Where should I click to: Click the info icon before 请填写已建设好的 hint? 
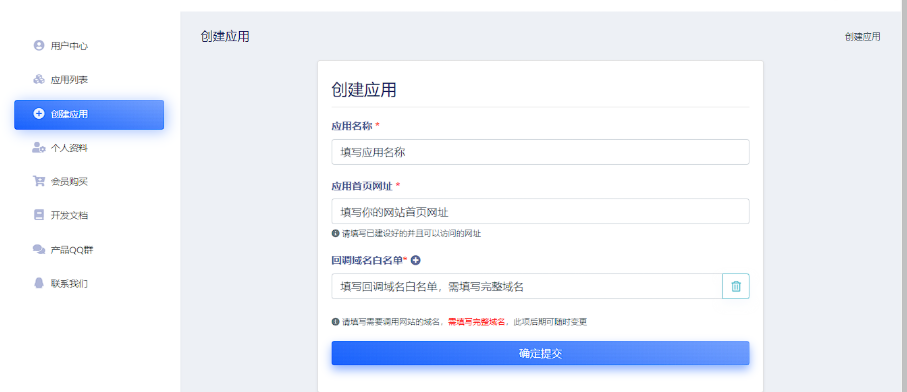point(335,234)
